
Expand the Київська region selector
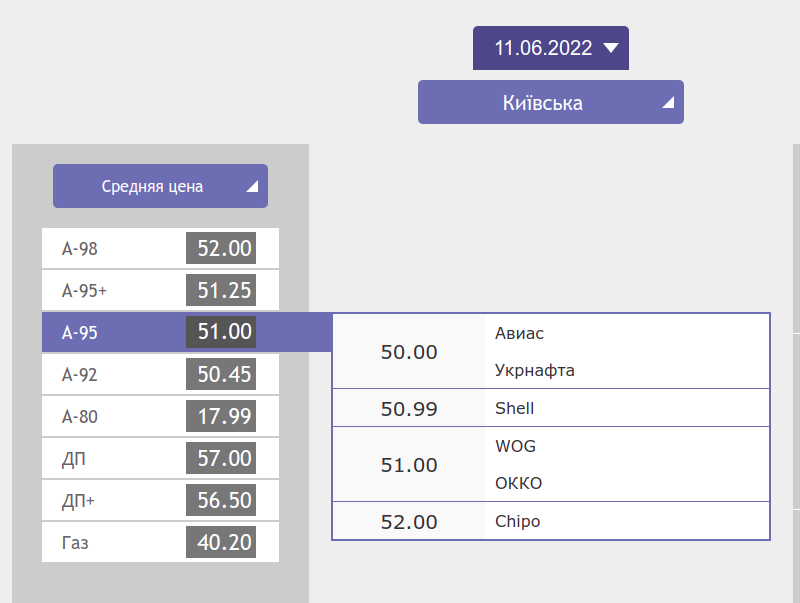pyautogui.click(x=550, y=102)
